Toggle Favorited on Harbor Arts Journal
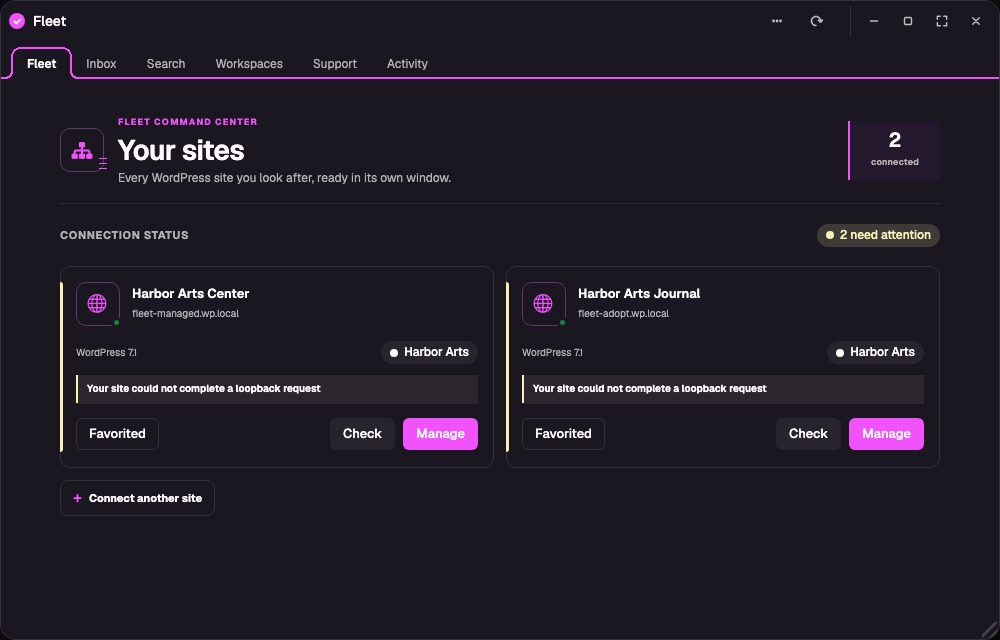1000x640 pixels. tap(563, 434)
